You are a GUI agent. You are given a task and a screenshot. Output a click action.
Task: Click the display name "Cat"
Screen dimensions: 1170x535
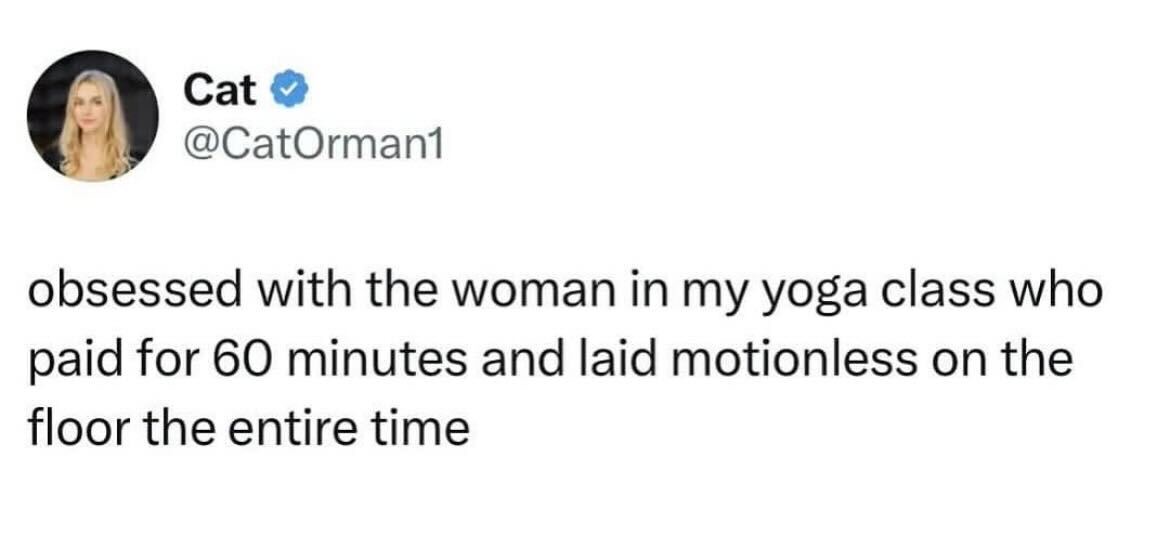[220, 92]
